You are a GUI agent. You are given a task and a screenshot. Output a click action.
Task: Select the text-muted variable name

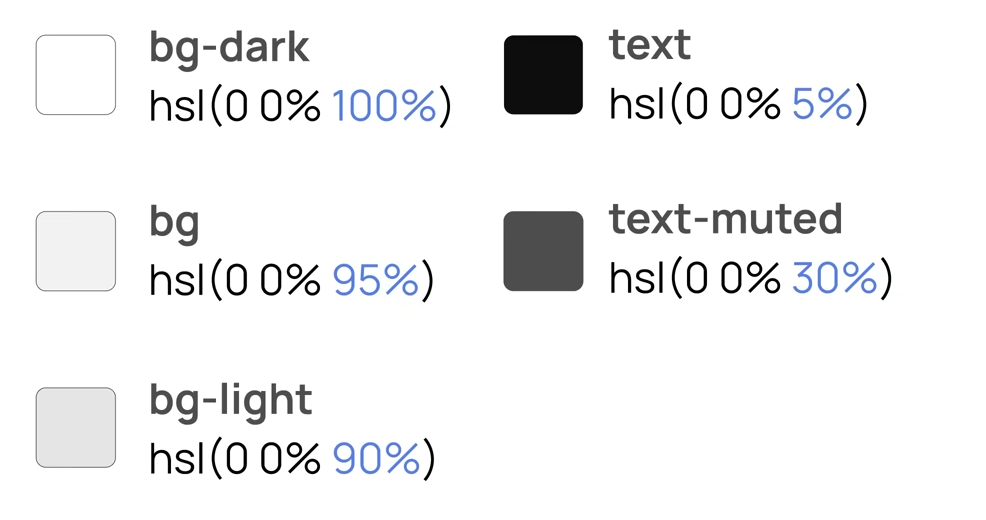725,219
